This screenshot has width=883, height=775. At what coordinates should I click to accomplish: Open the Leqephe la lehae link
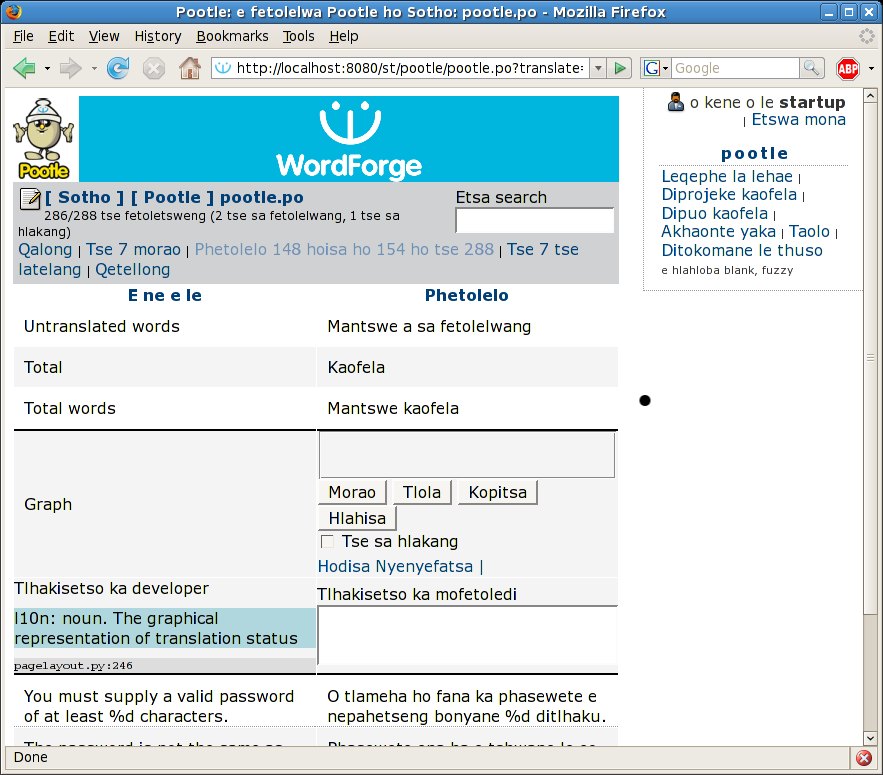[727, 176]
